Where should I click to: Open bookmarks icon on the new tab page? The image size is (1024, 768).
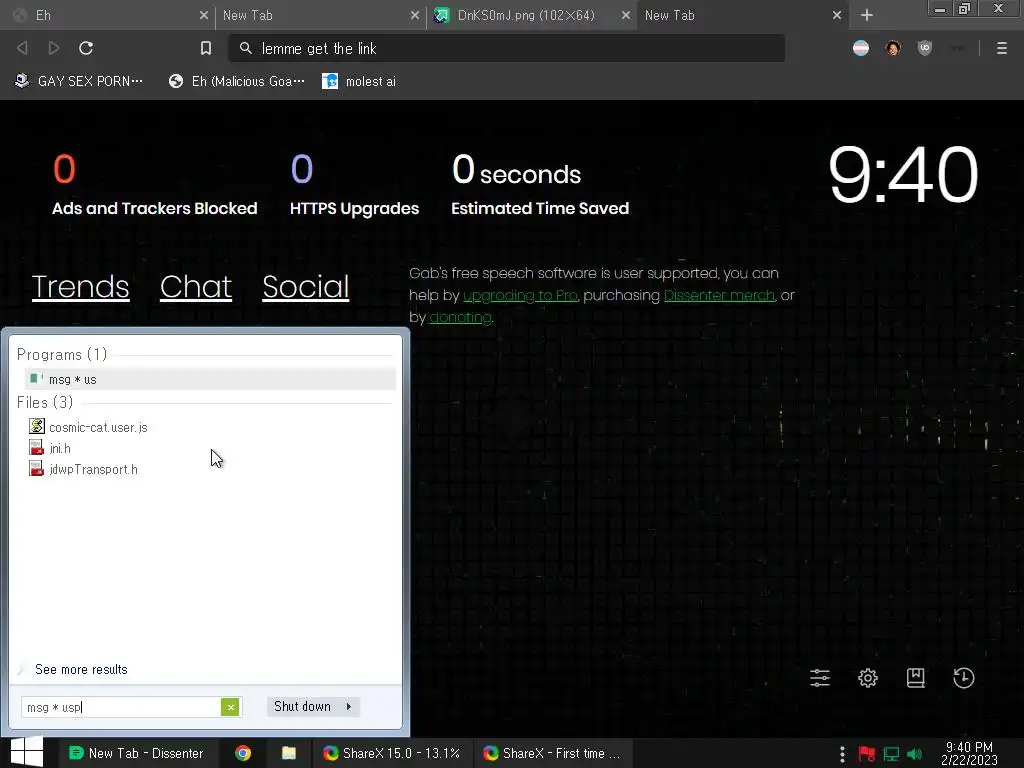[916, 678]
